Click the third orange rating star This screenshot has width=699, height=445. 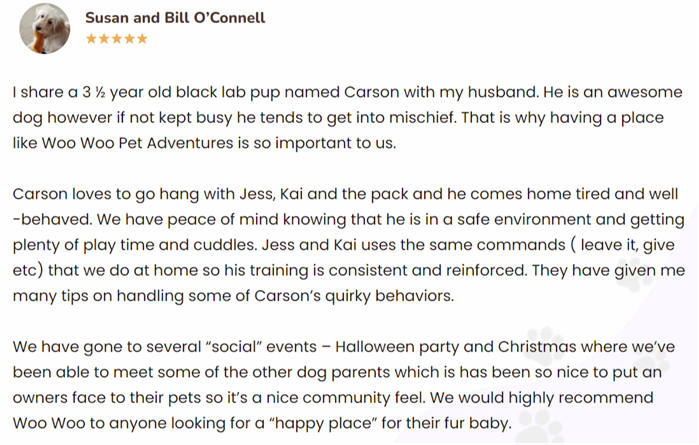117,39
